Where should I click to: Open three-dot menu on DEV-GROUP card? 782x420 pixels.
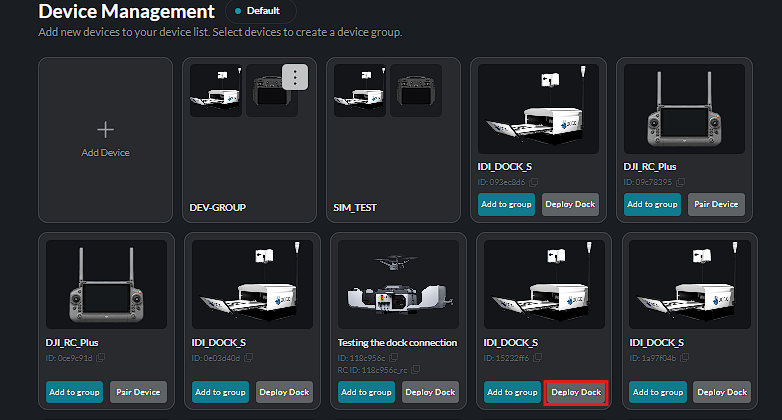point(295,77)
